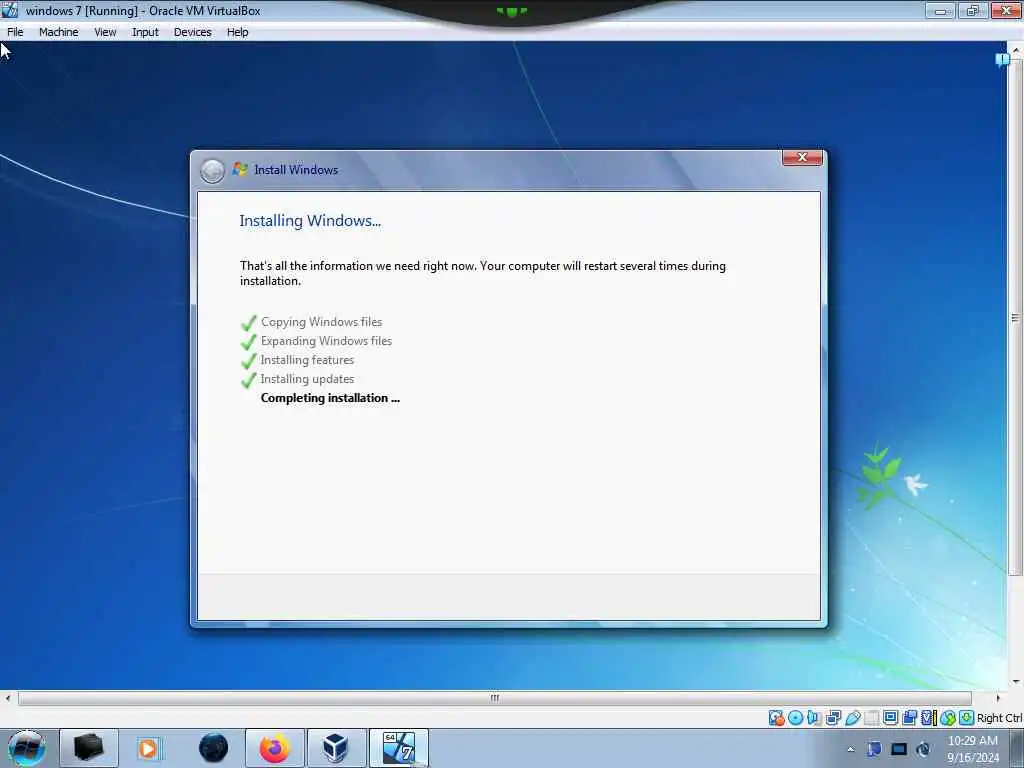
Task: Click the VirtualBox window title bar icon
Action: pyautogui.click(x=9, y=10)
